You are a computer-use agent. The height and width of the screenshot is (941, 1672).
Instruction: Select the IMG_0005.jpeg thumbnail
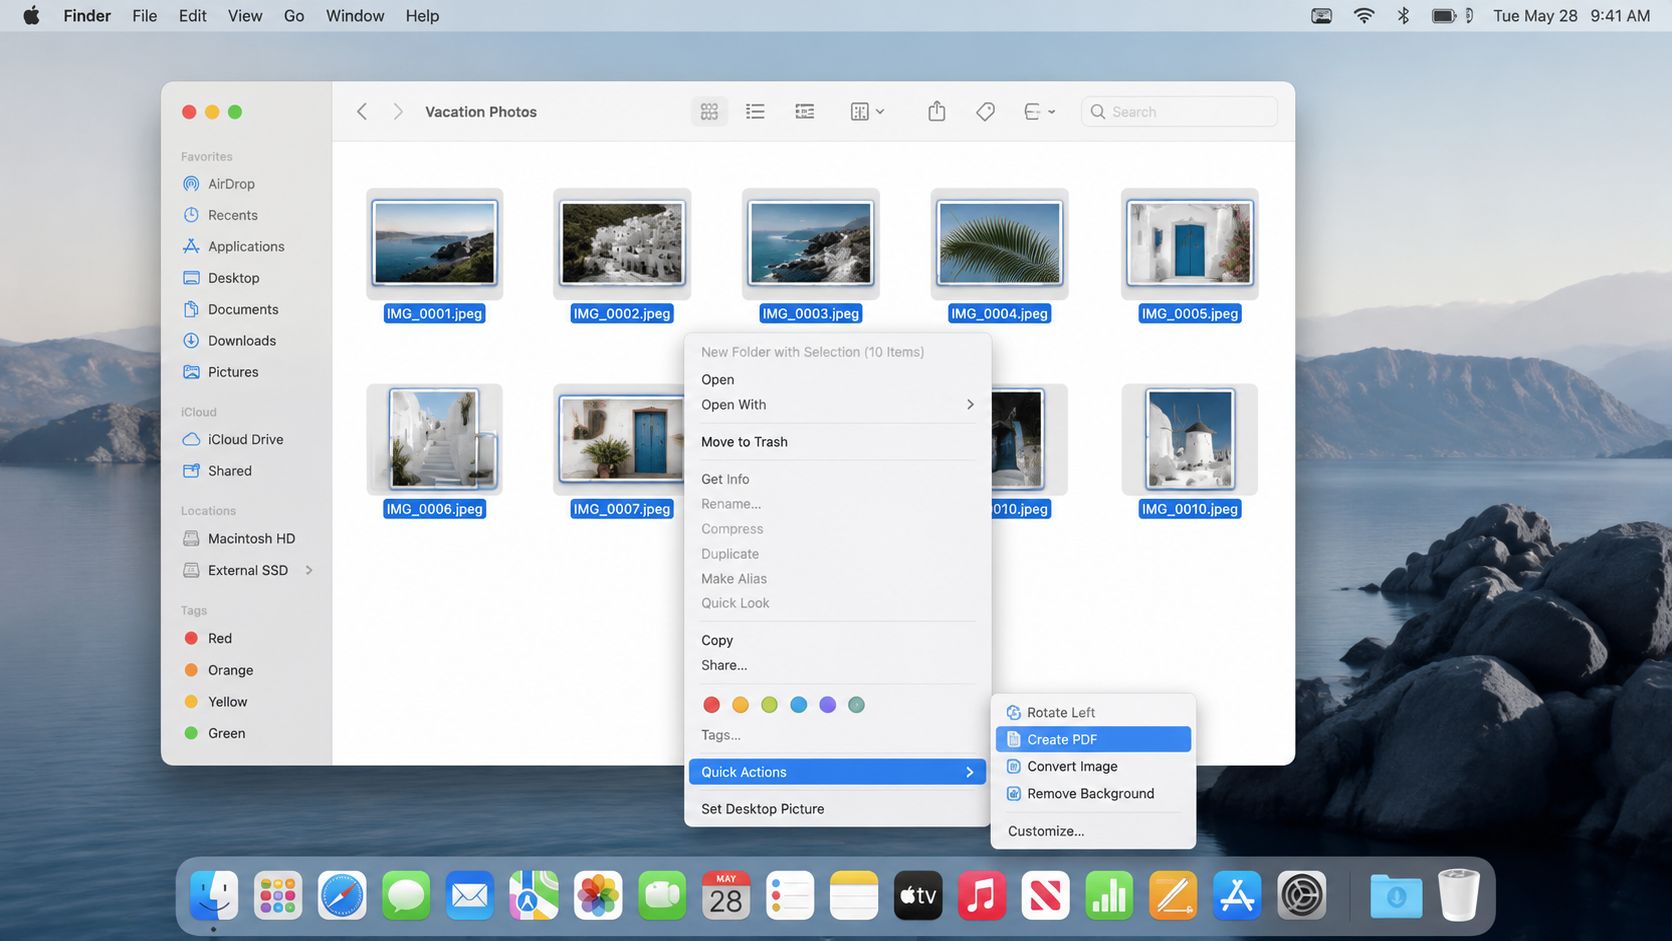pyautogui.click(x=1189, y=243)
